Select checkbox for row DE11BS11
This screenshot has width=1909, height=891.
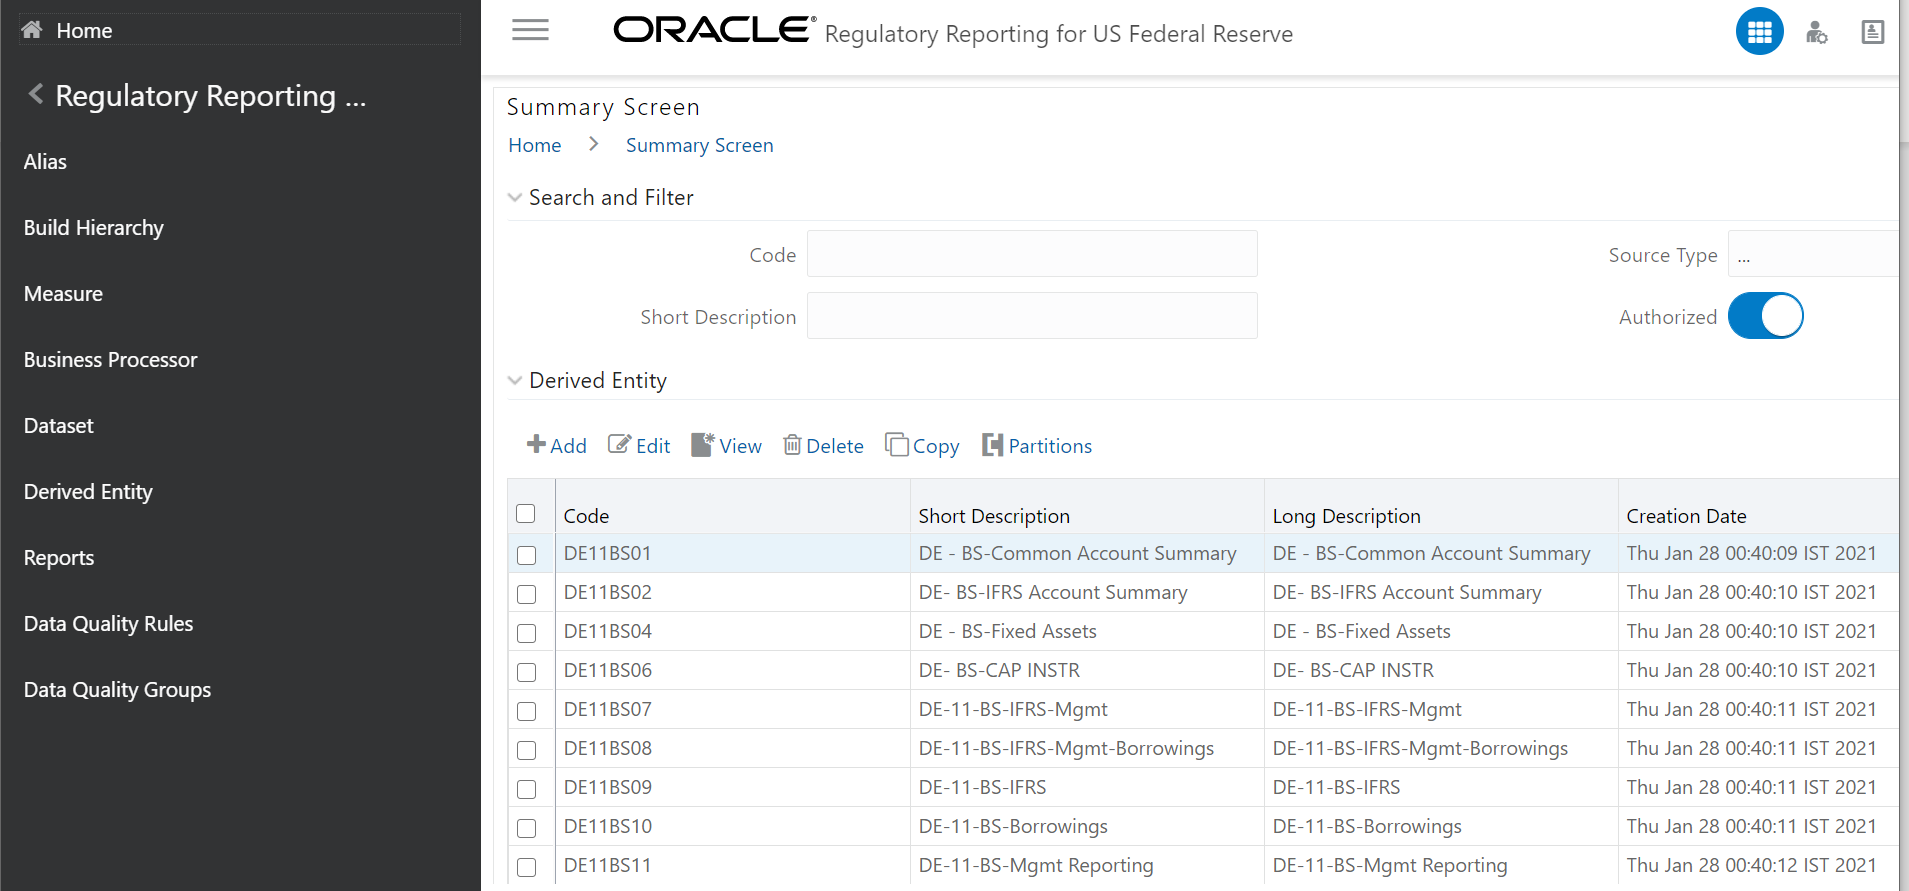point(527,867)
